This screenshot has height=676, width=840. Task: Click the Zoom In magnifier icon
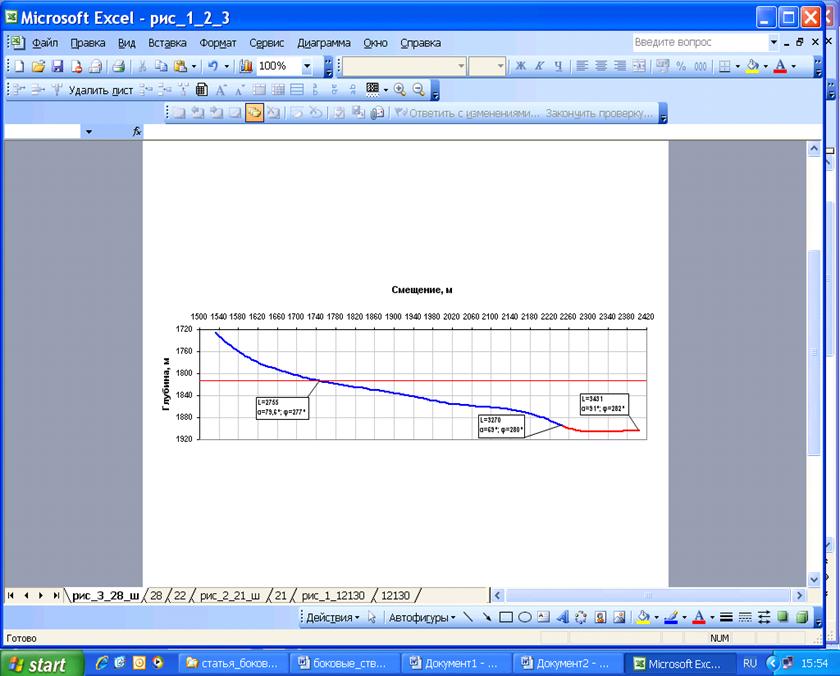pyautogui.click(x=400, y=89)
